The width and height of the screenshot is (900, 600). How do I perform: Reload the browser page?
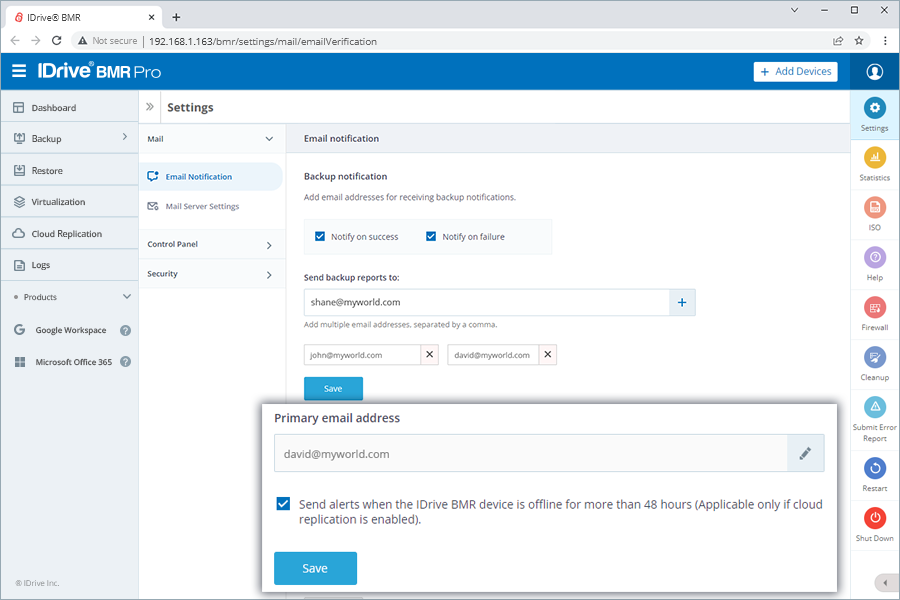(56, 41)
